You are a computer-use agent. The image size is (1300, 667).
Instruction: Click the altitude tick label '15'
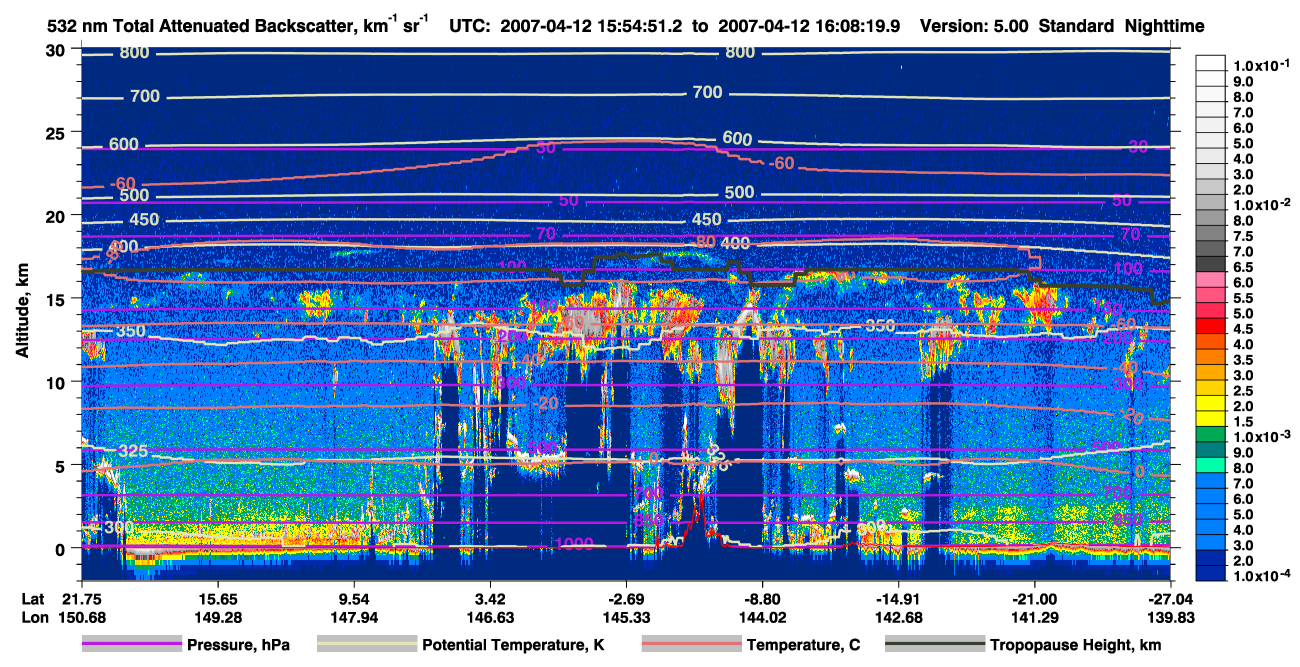tap(57, 299)
